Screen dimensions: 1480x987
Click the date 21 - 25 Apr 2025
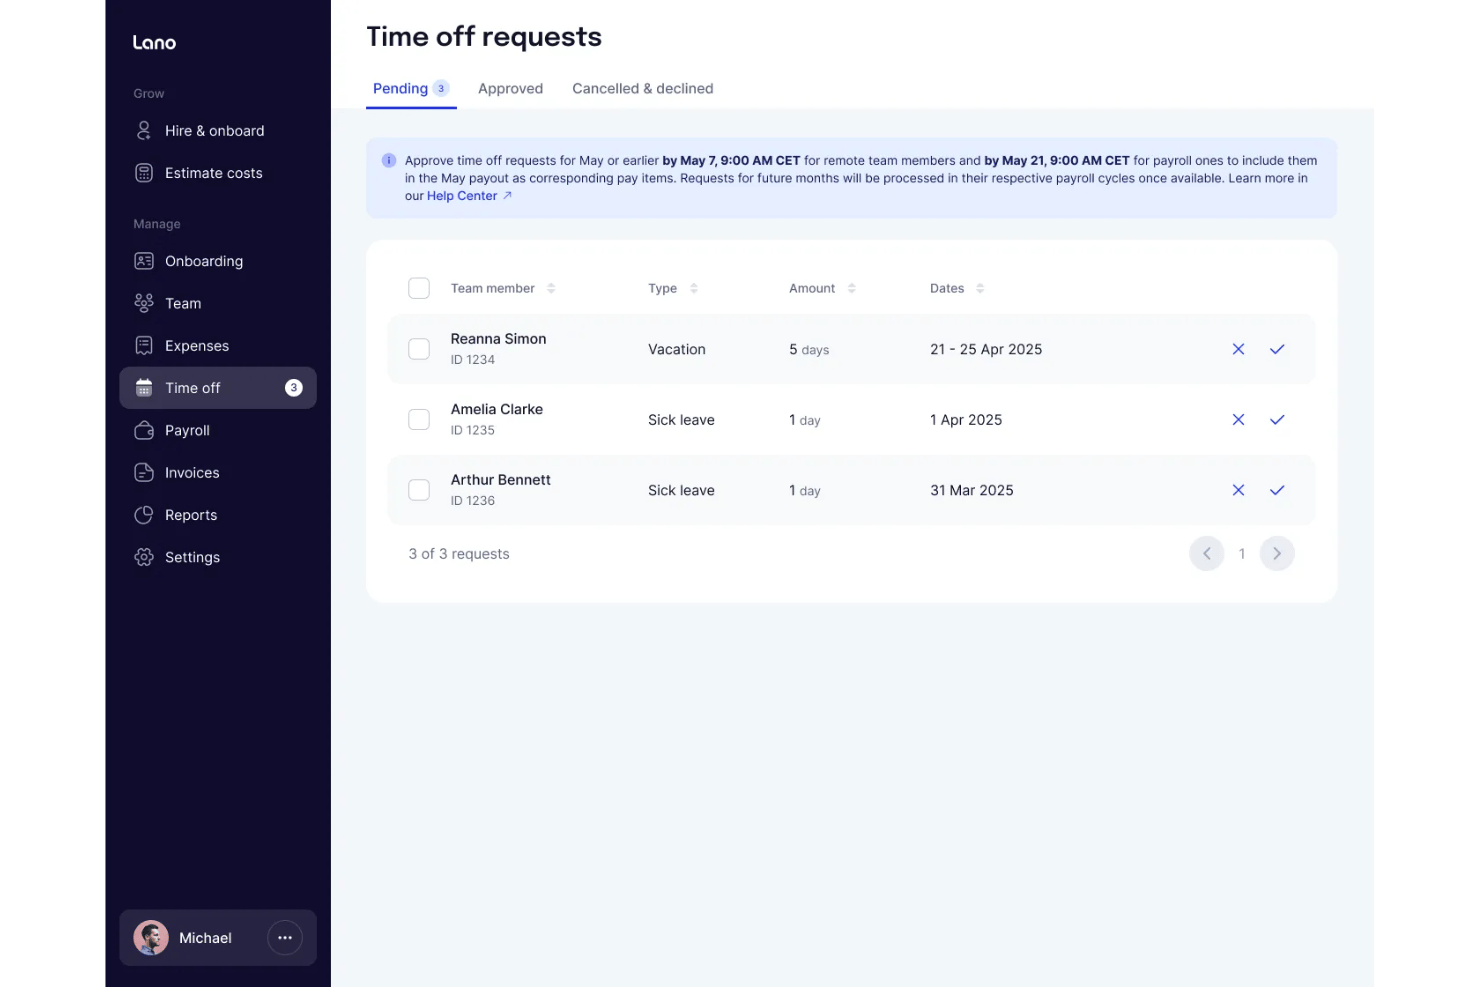point(986,349)
